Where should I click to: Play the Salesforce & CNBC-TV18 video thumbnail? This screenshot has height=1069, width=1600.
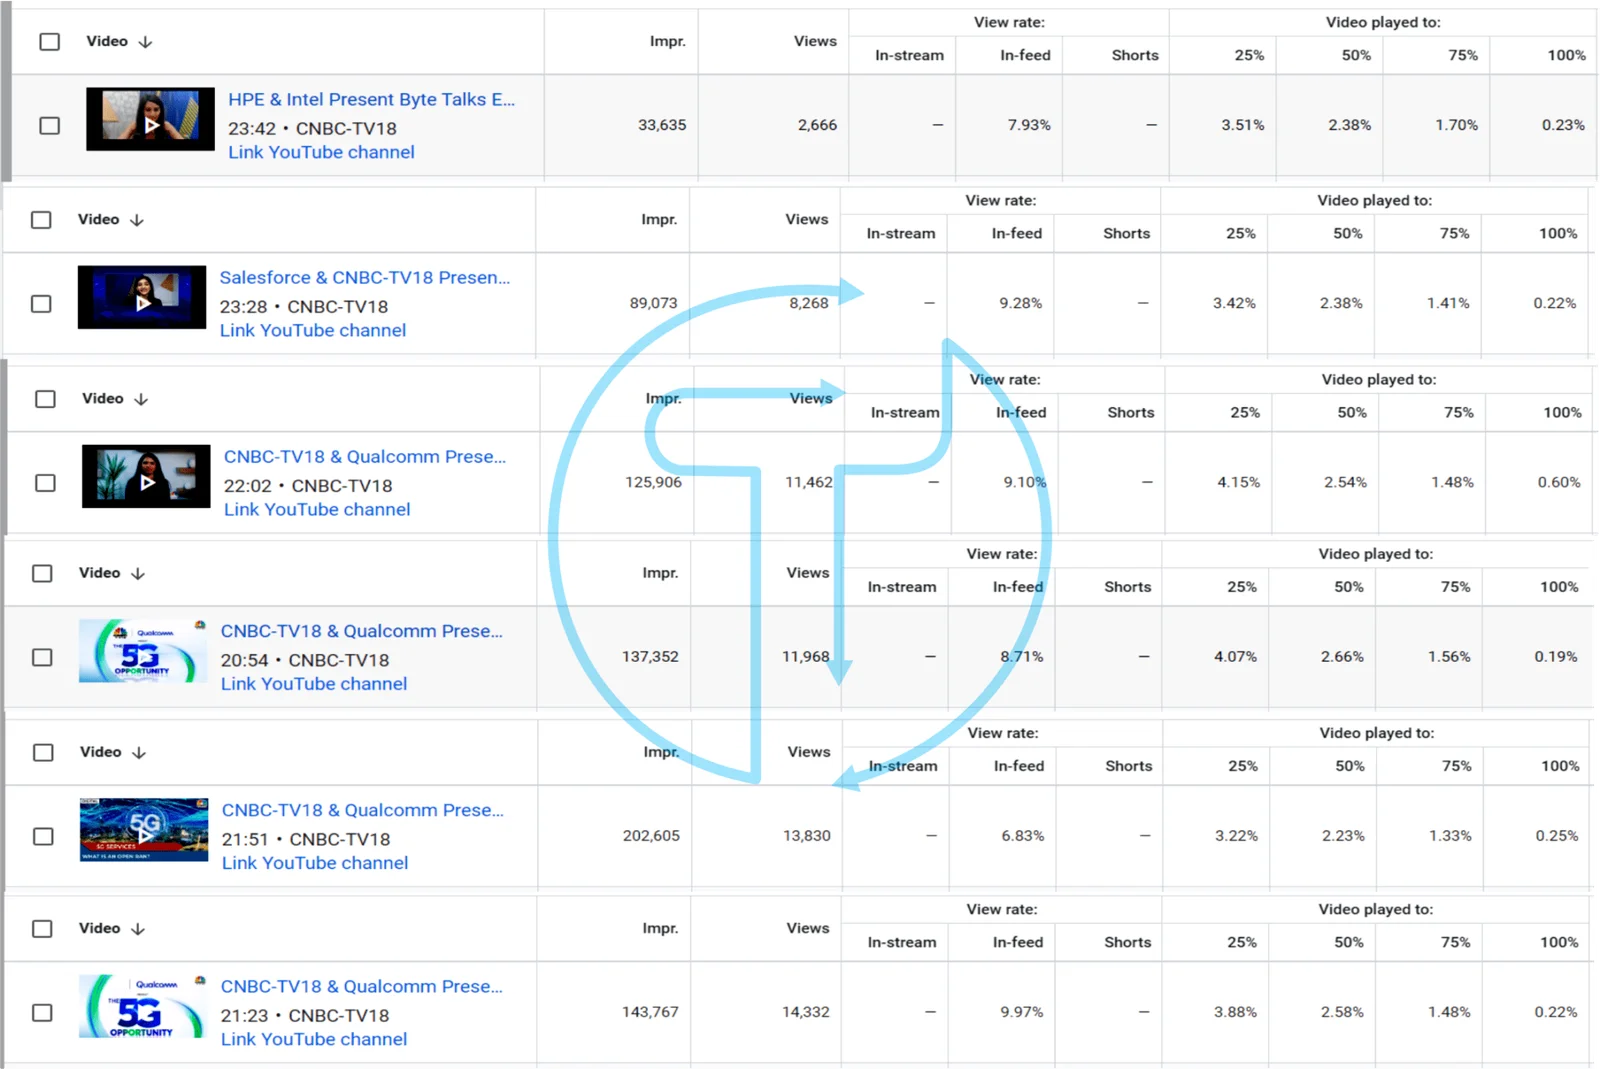(142, 297)
